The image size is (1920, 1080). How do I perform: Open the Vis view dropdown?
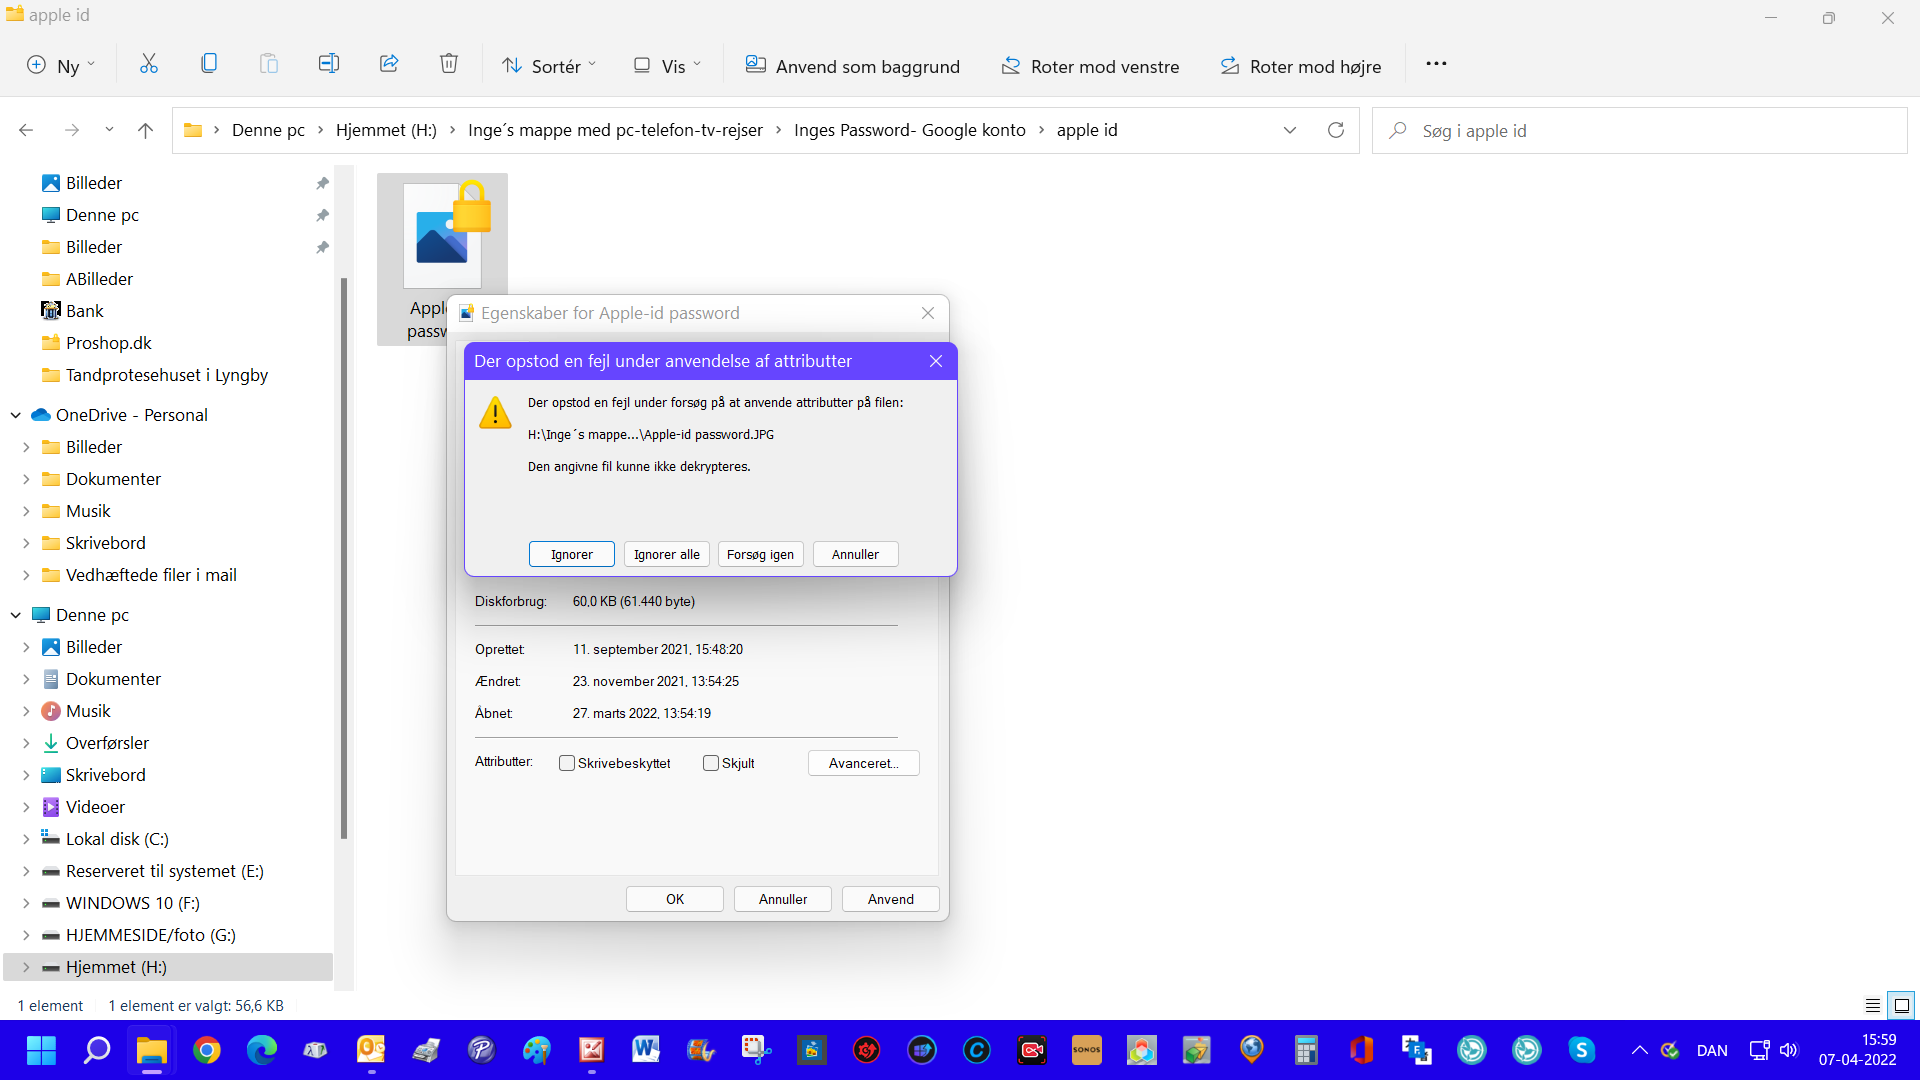pyautogui.click(x=667, y=66)
